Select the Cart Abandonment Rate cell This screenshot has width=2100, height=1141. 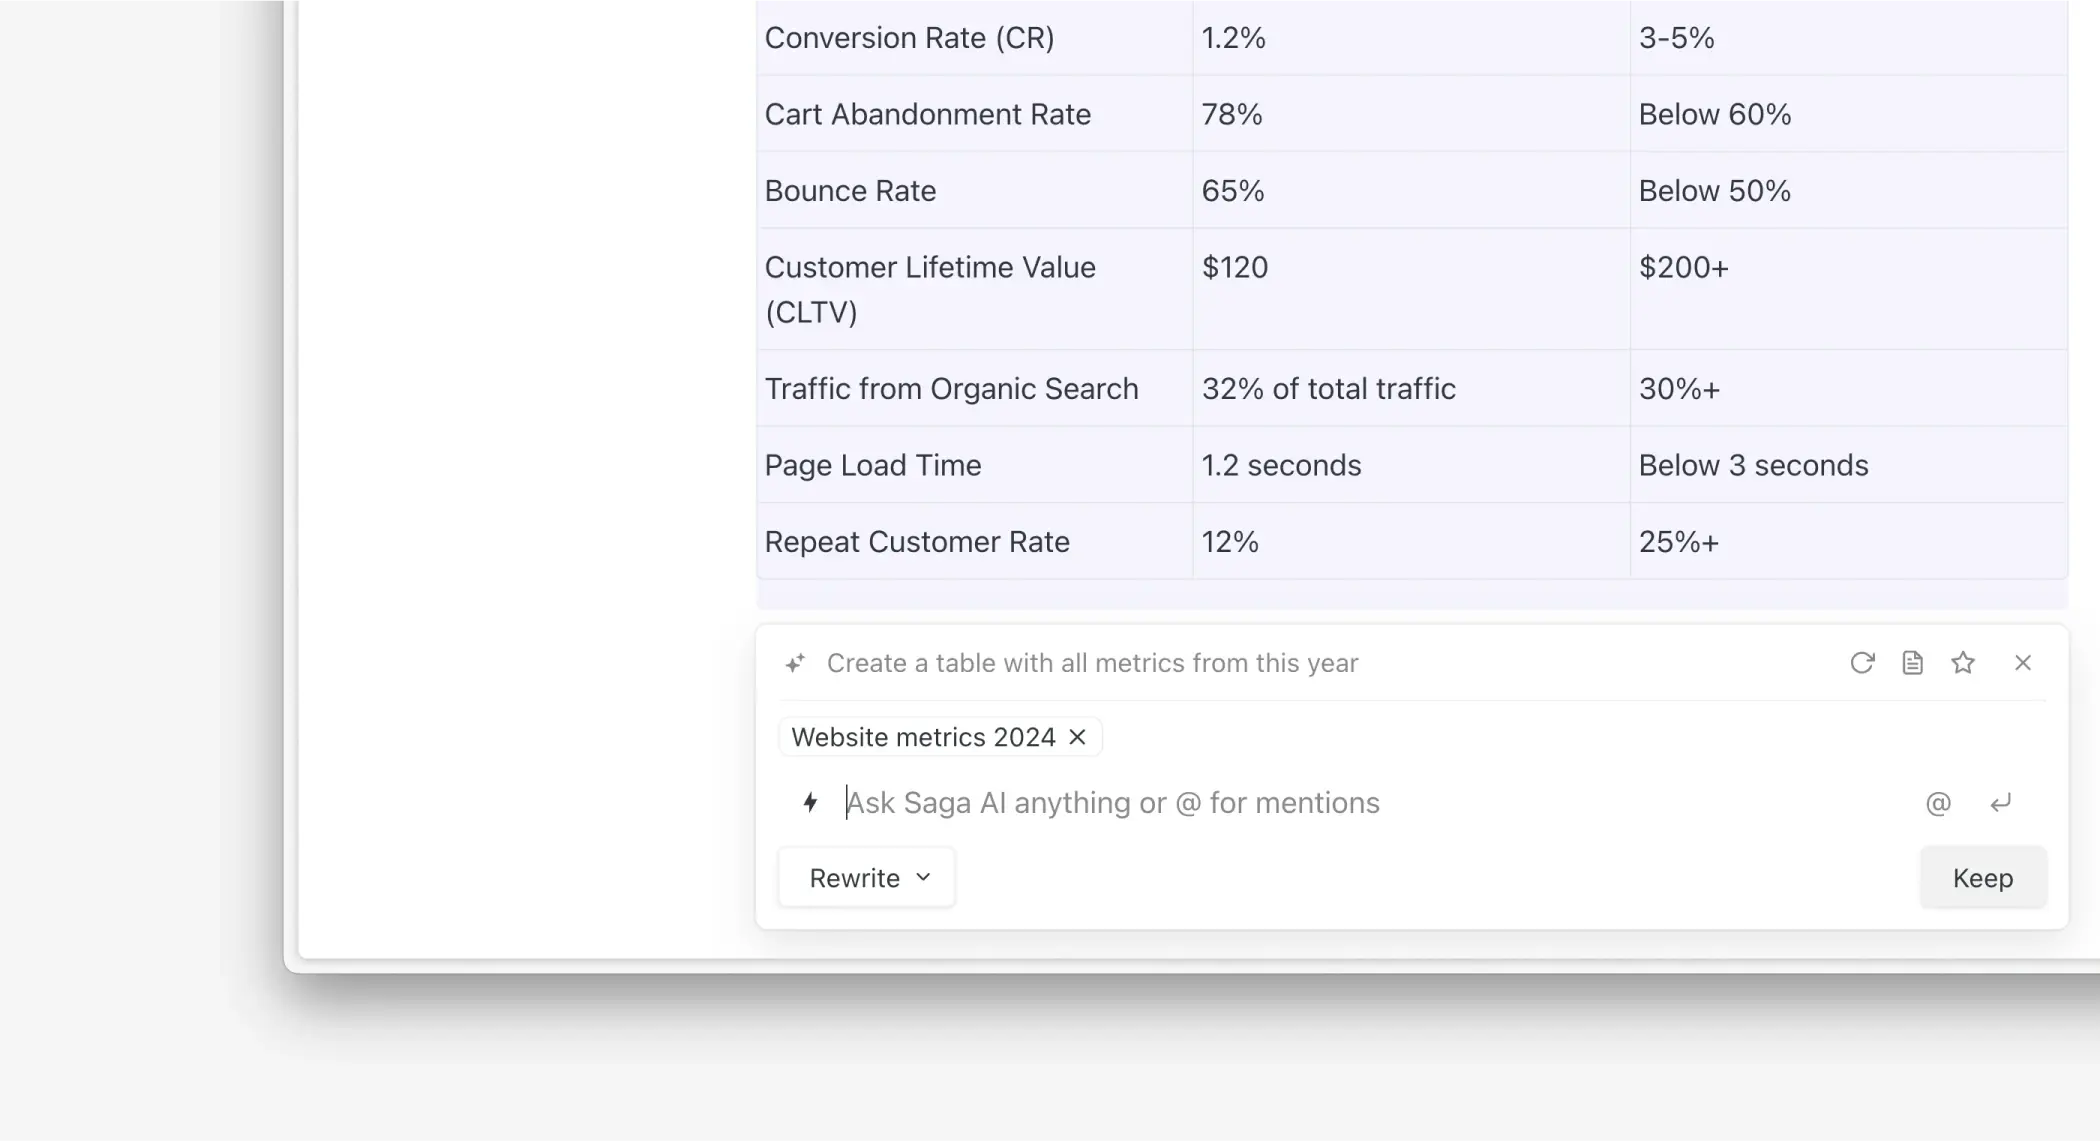tap(927, 114)
